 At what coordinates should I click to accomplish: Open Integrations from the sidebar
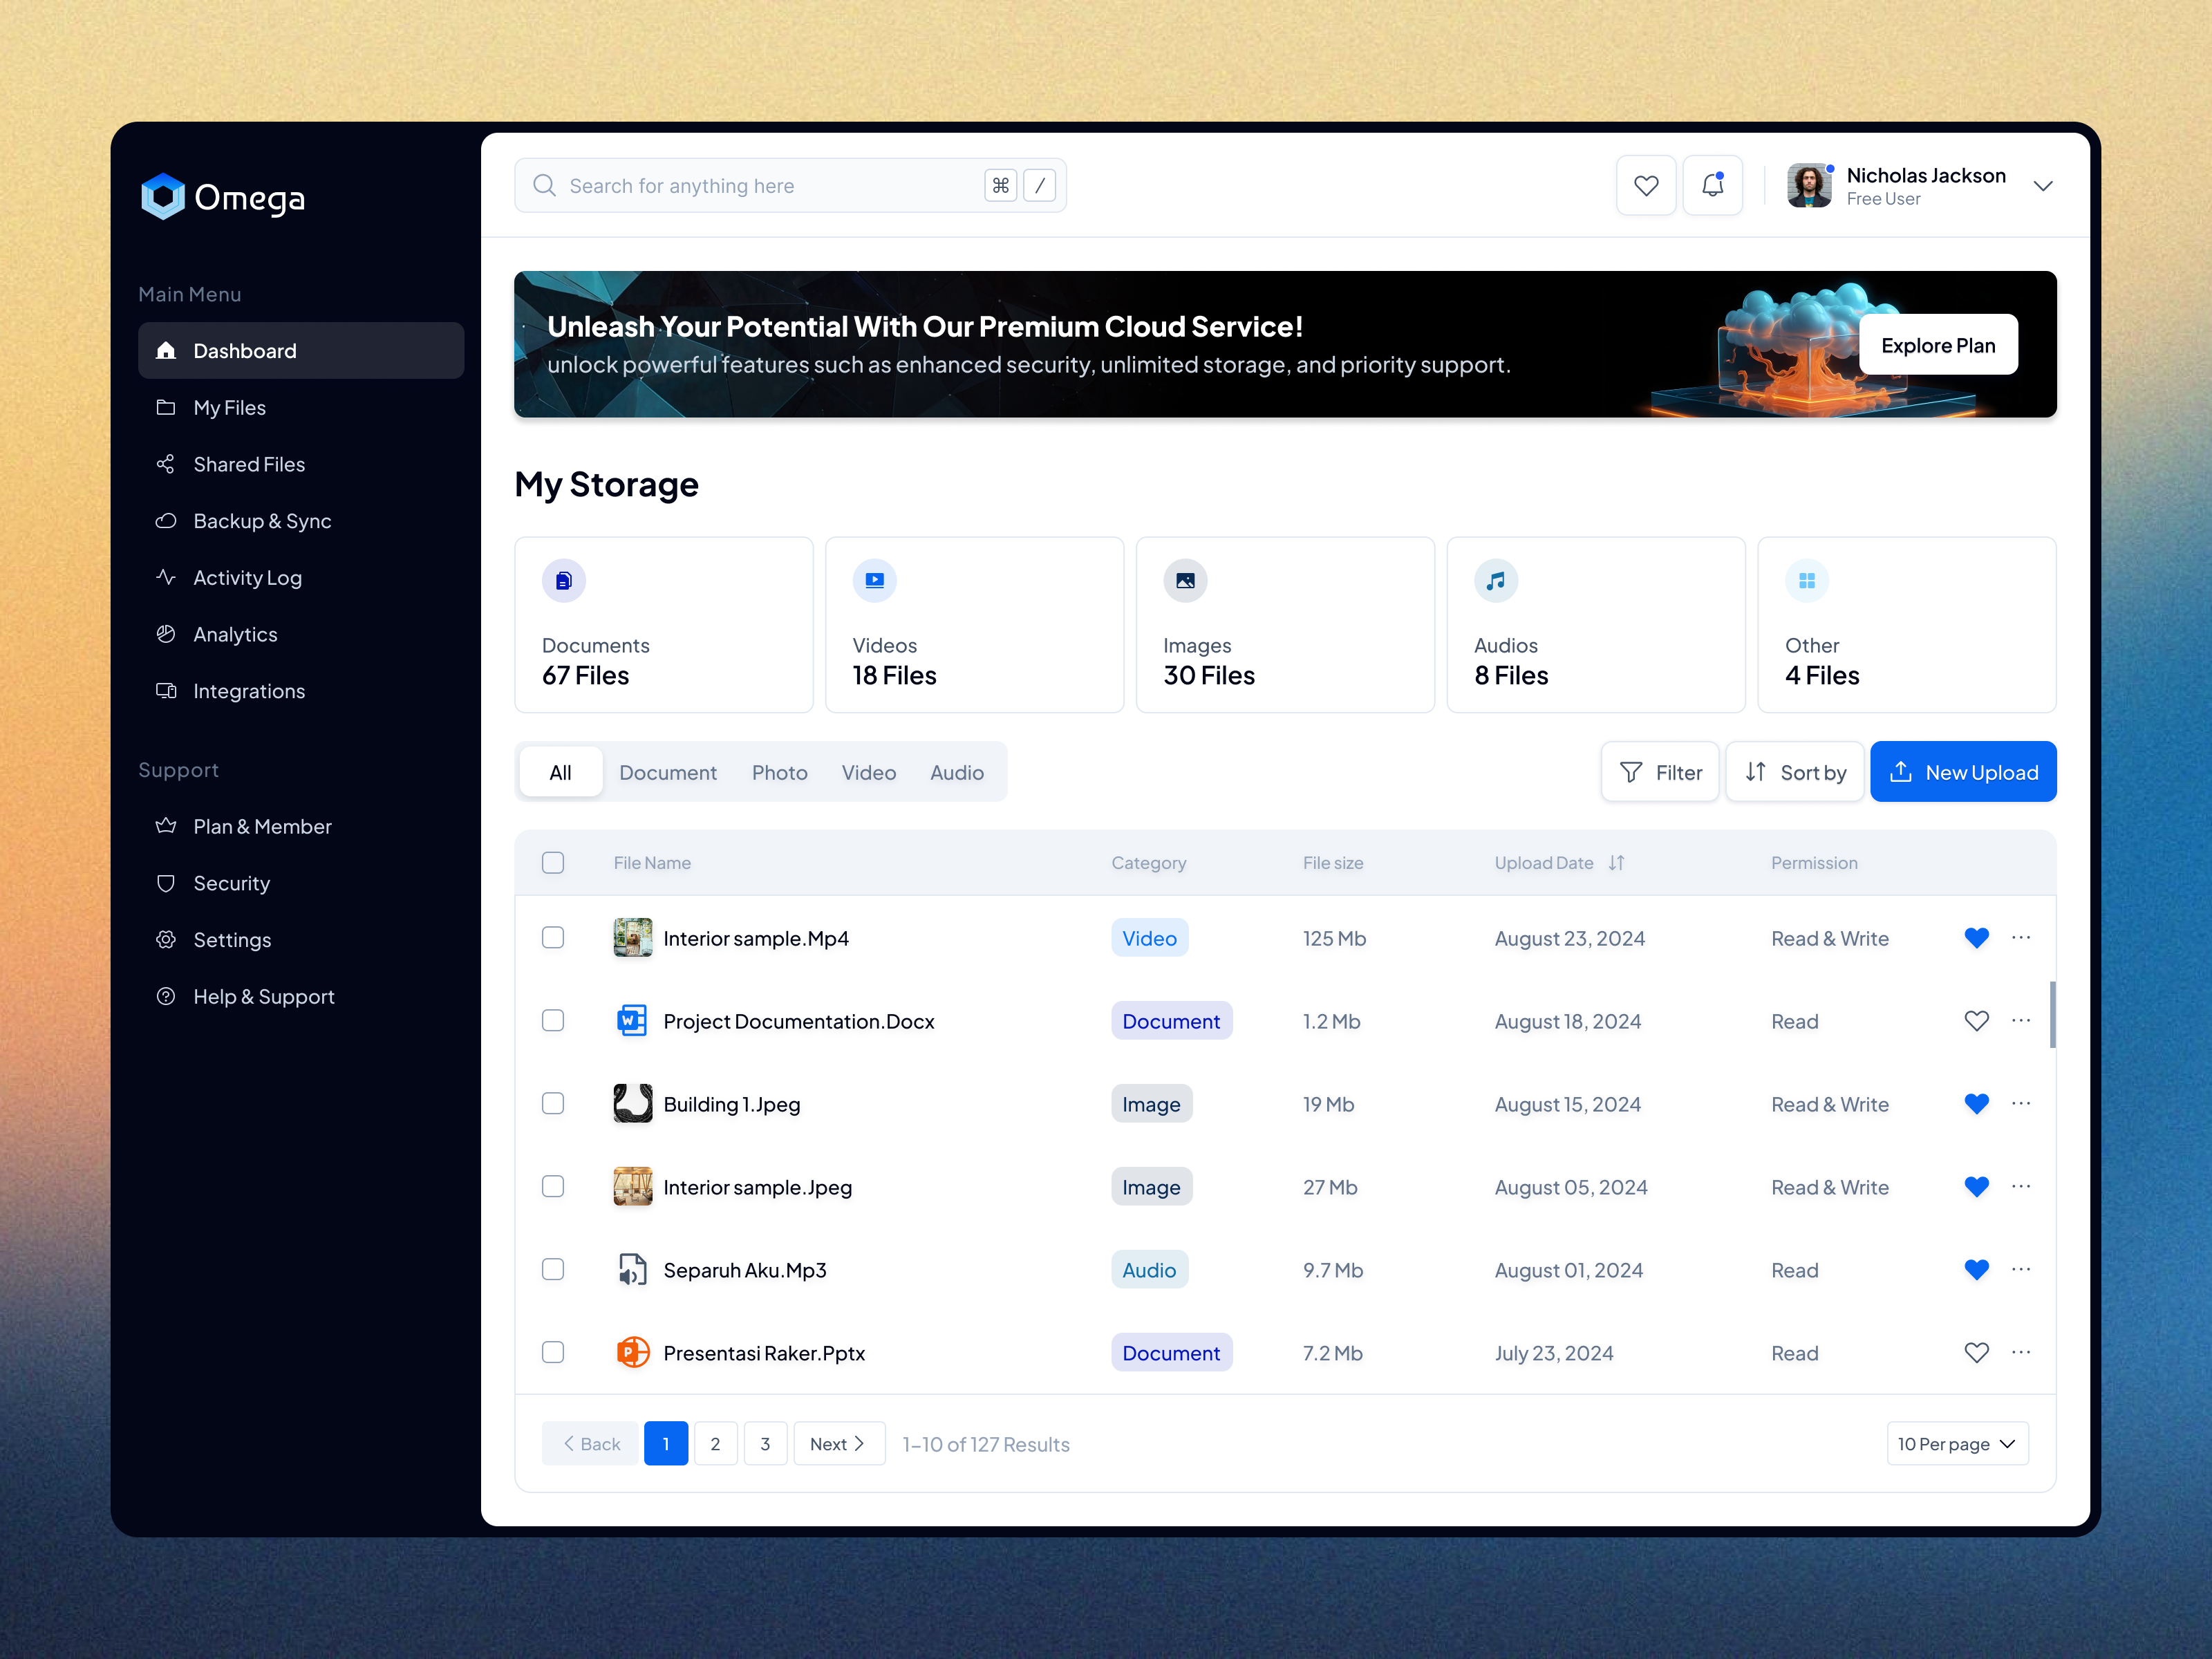(248, 690)
